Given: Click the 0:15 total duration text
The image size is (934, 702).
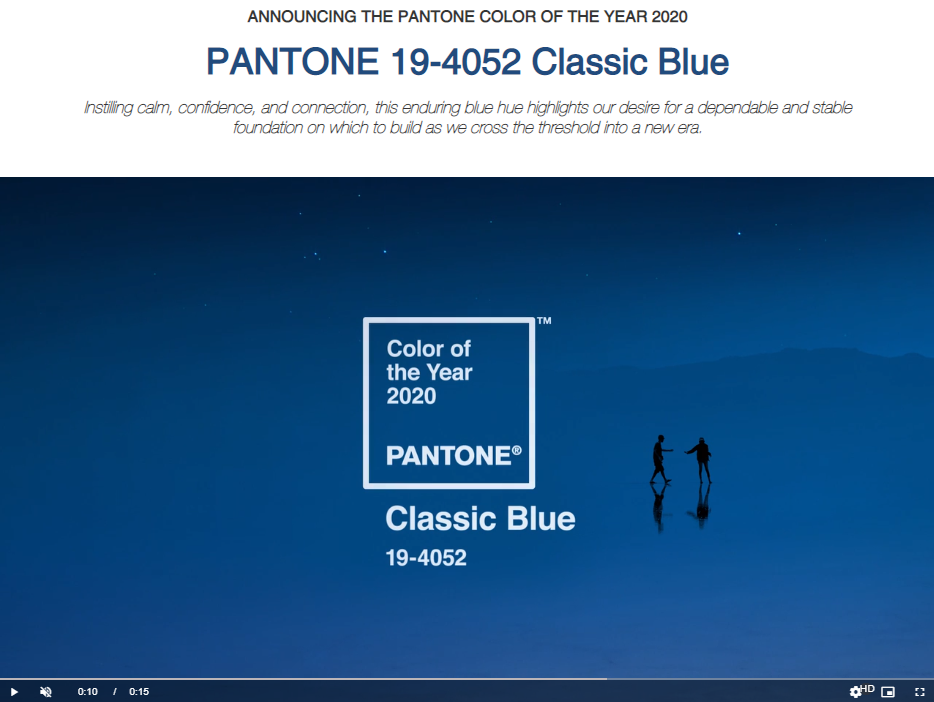Looking at the screenshot, I should 139,691.
